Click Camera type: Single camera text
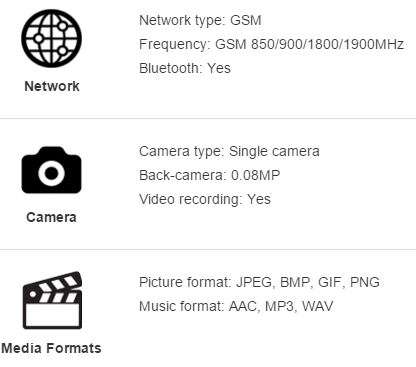The image size is (416, 367). [x=229, y=151]
